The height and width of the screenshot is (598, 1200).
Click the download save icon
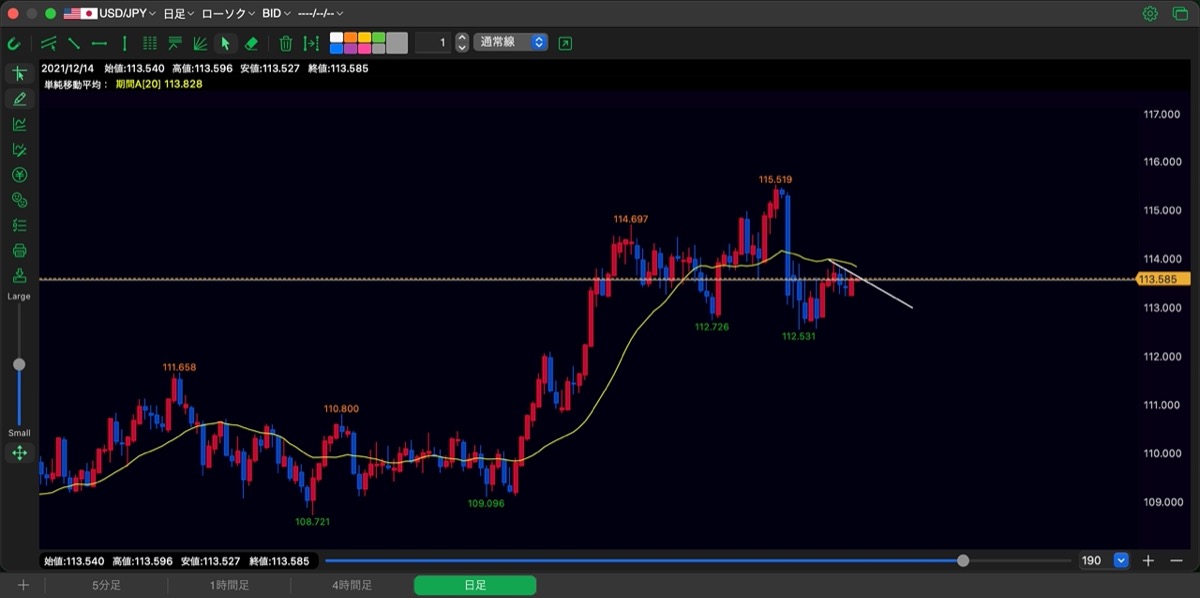[19, 275]
